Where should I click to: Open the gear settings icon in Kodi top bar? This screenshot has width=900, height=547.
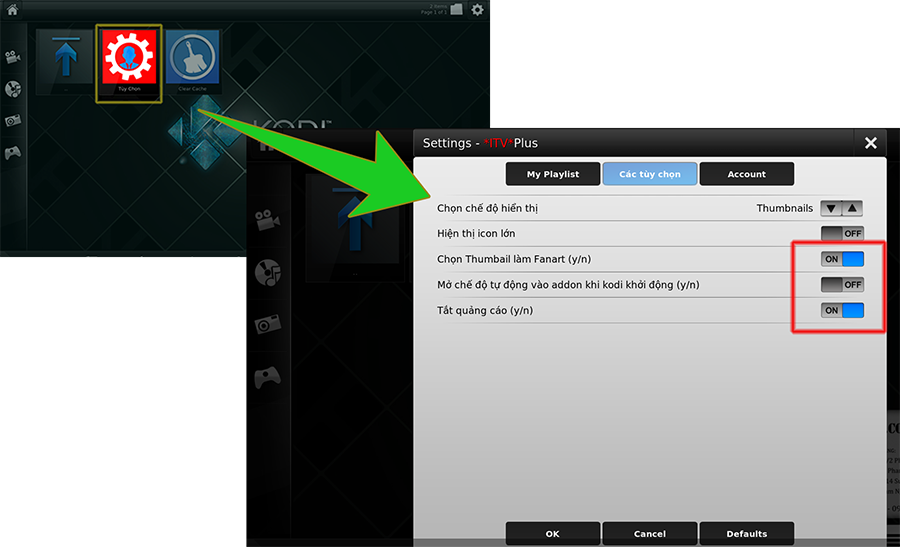pos(477,10)
